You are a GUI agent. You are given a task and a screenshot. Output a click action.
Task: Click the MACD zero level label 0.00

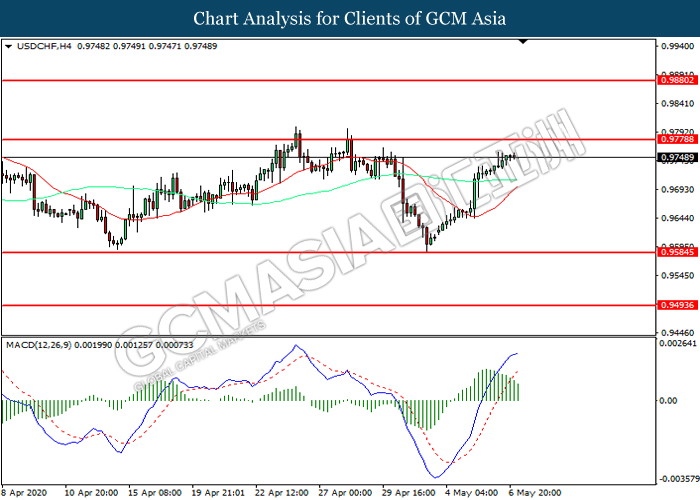pyautogui.click(x=668, y=400)
